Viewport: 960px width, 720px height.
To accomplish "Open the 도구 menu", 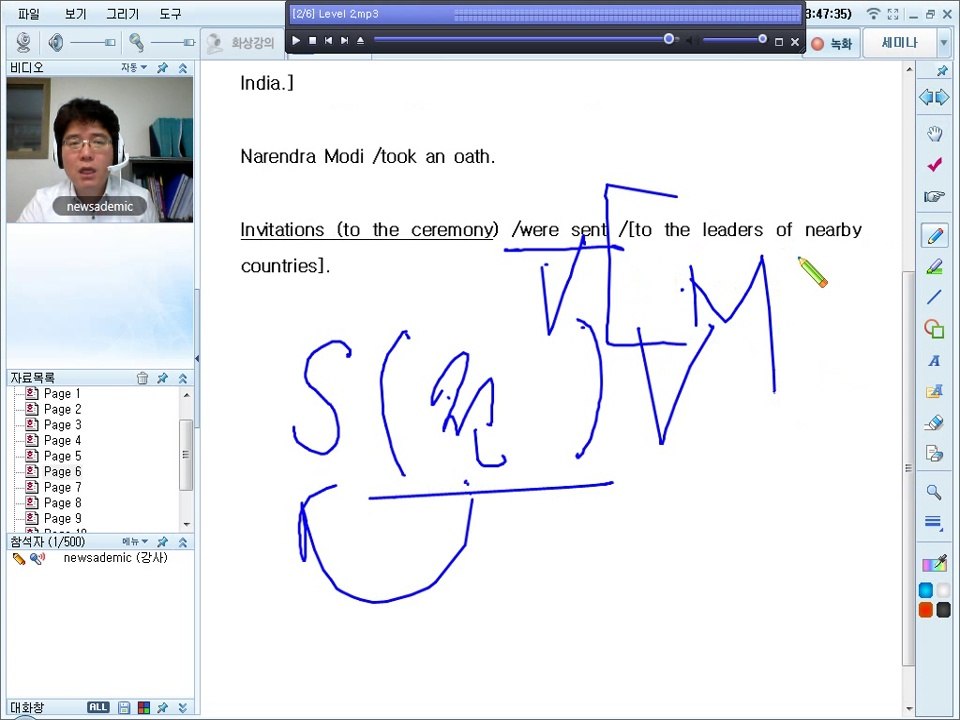I will [170, 13].
